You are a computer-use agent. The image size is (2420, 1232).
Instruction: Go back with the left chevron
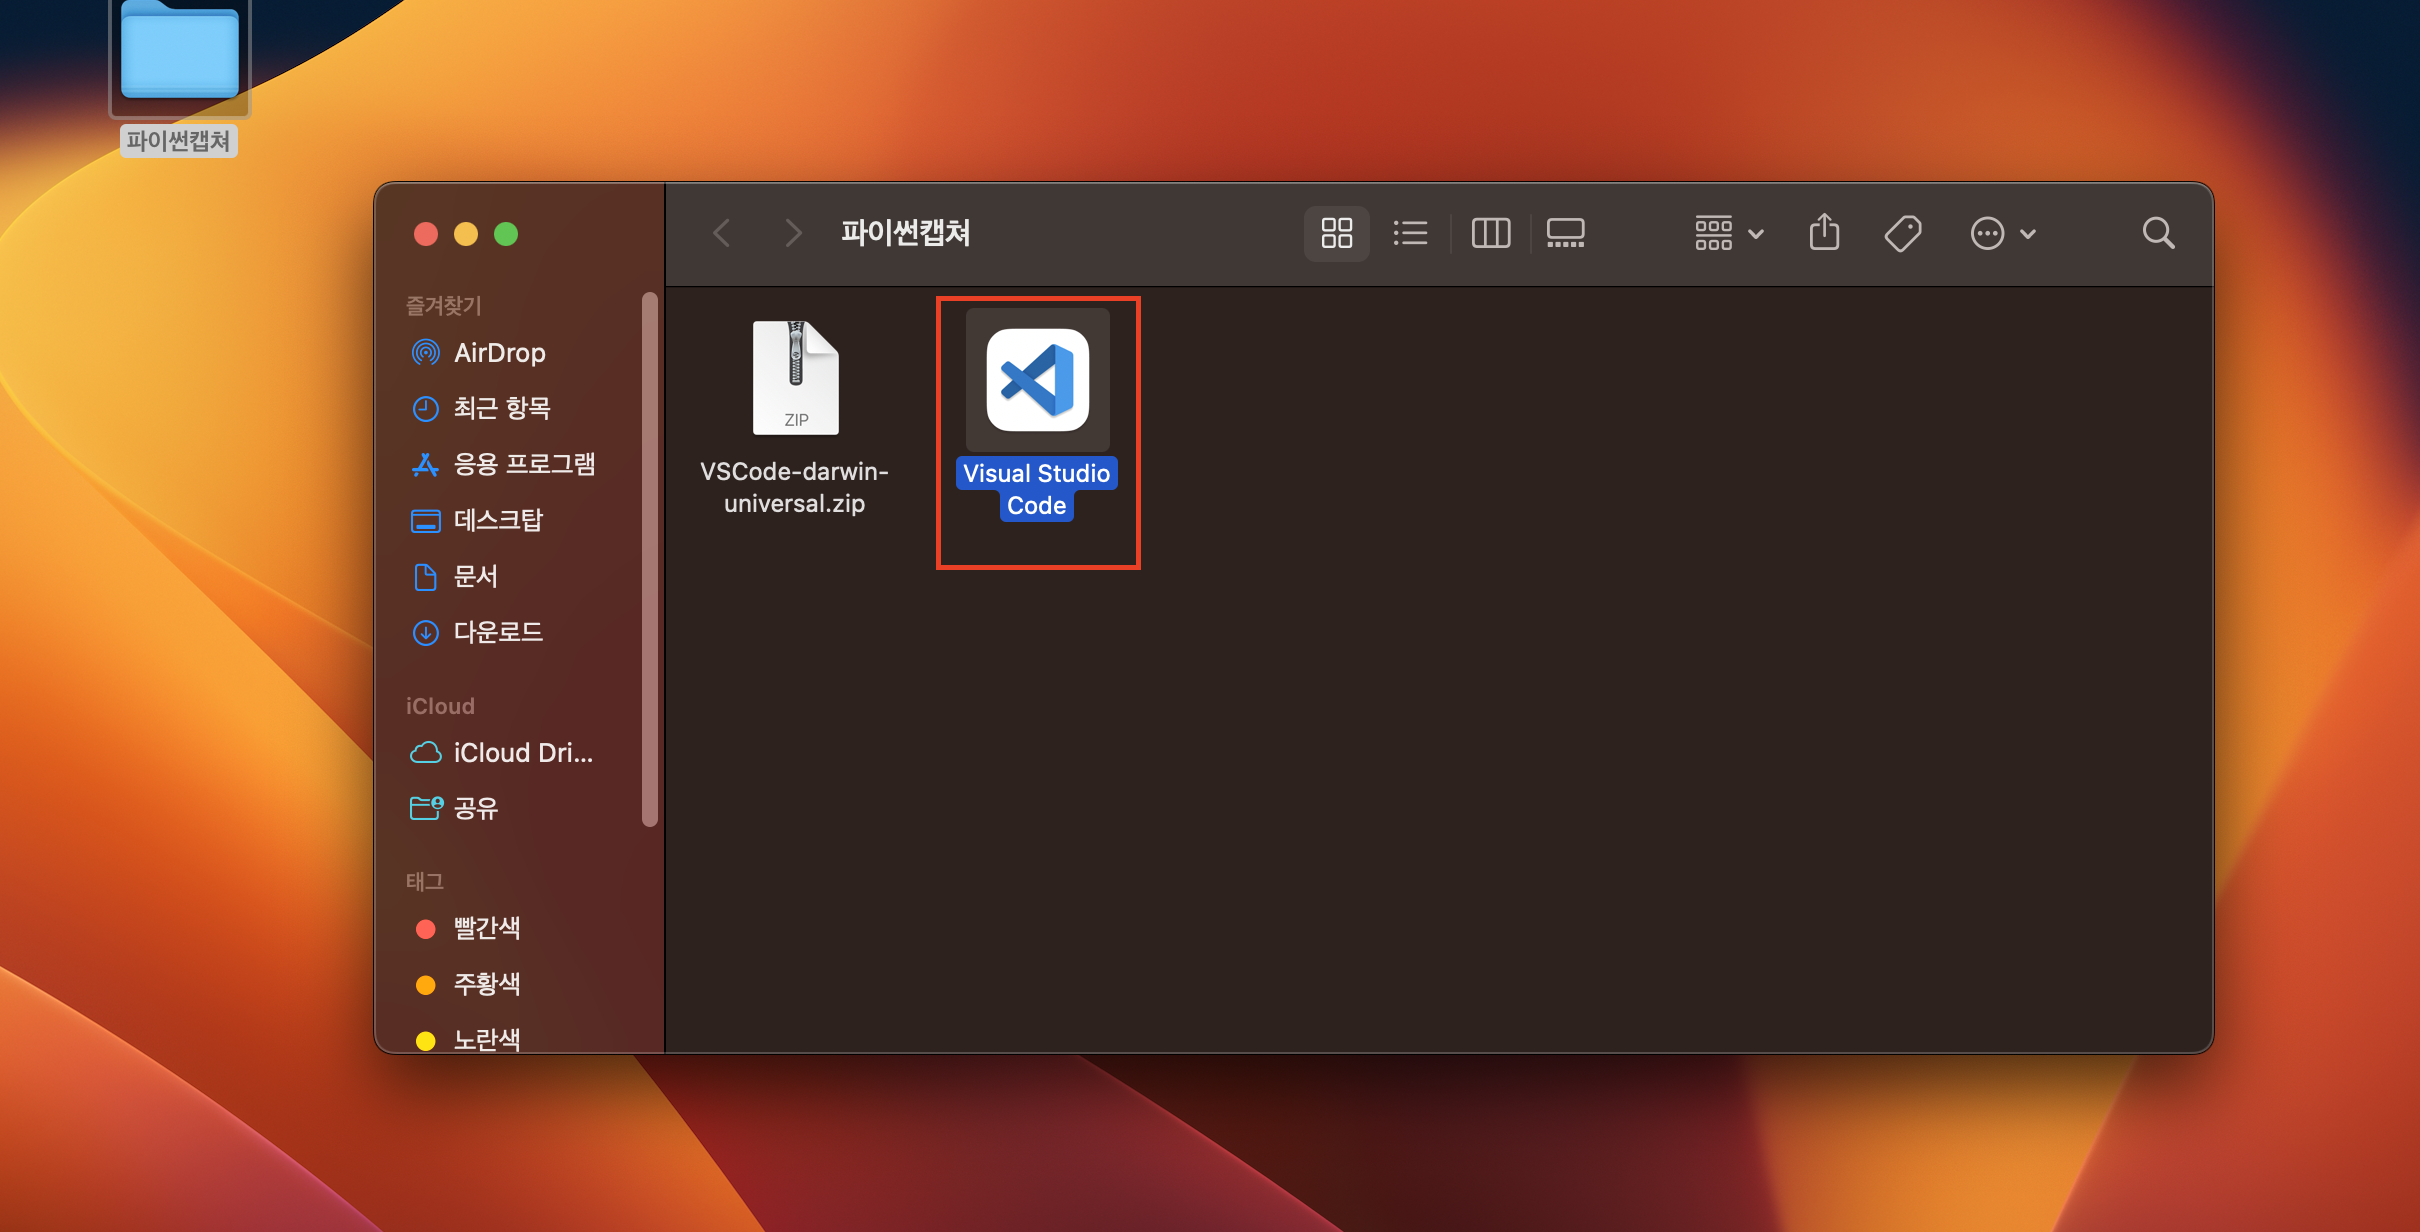[722, 233]
